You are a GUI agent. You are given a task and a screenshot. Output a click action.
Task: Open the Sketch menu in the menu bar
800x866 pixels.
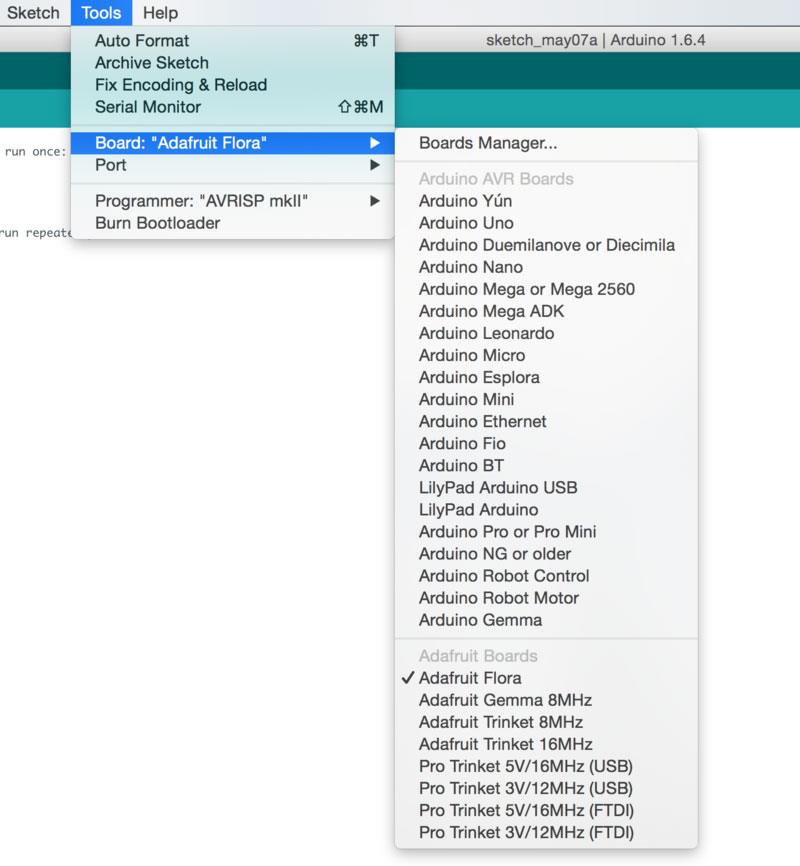(x=33, y=13)
